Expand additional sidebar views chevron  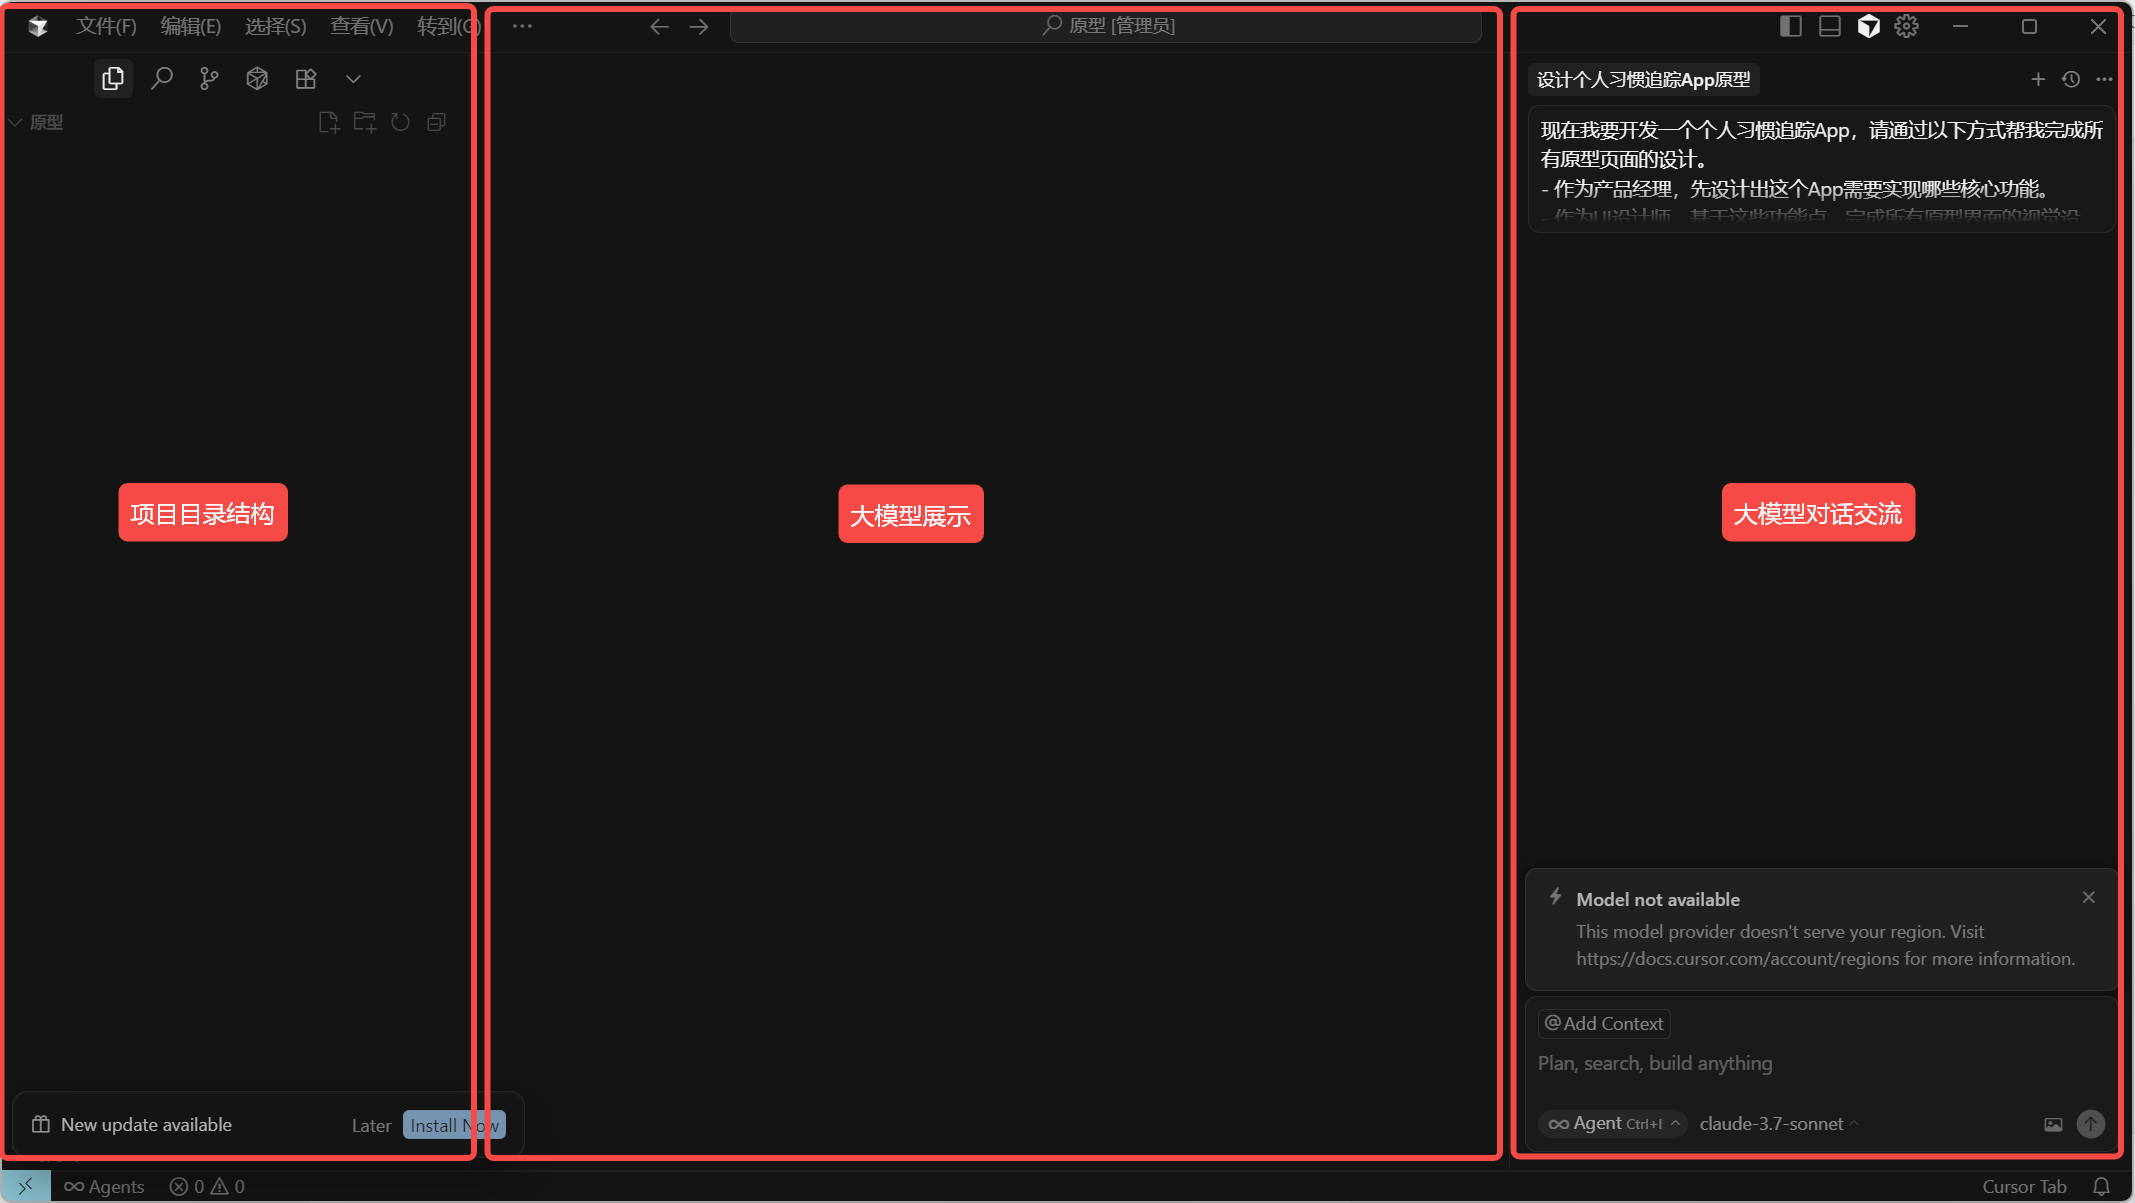[353, 78]
